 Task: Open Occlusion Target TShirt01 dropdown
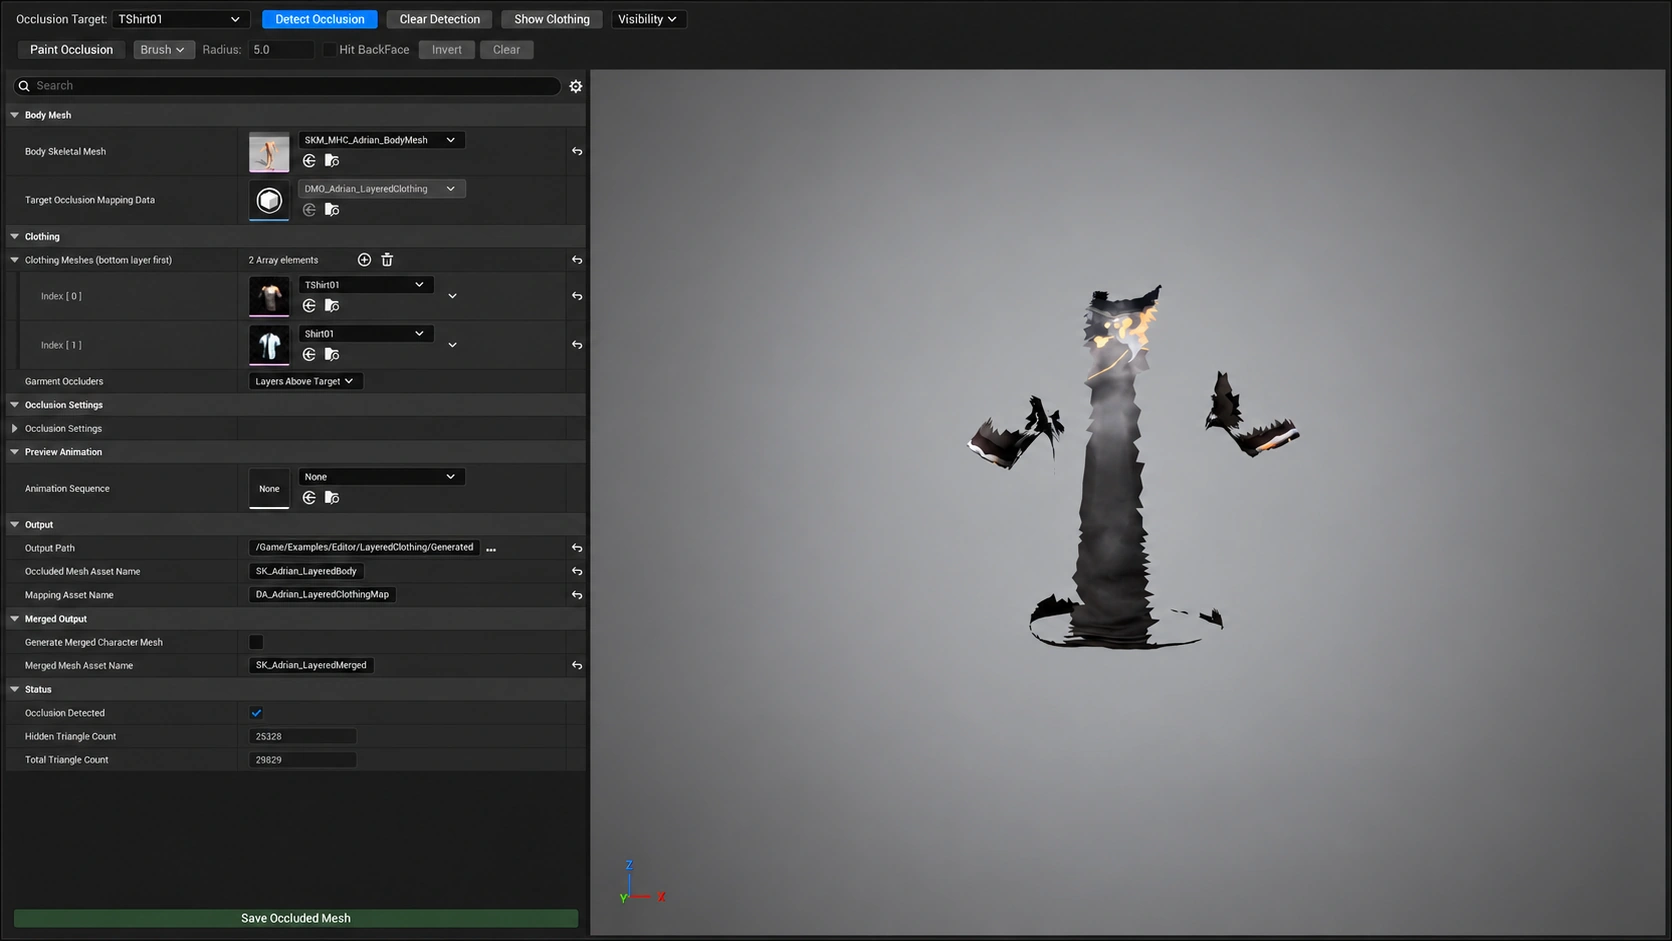click(x=181, y=19)
